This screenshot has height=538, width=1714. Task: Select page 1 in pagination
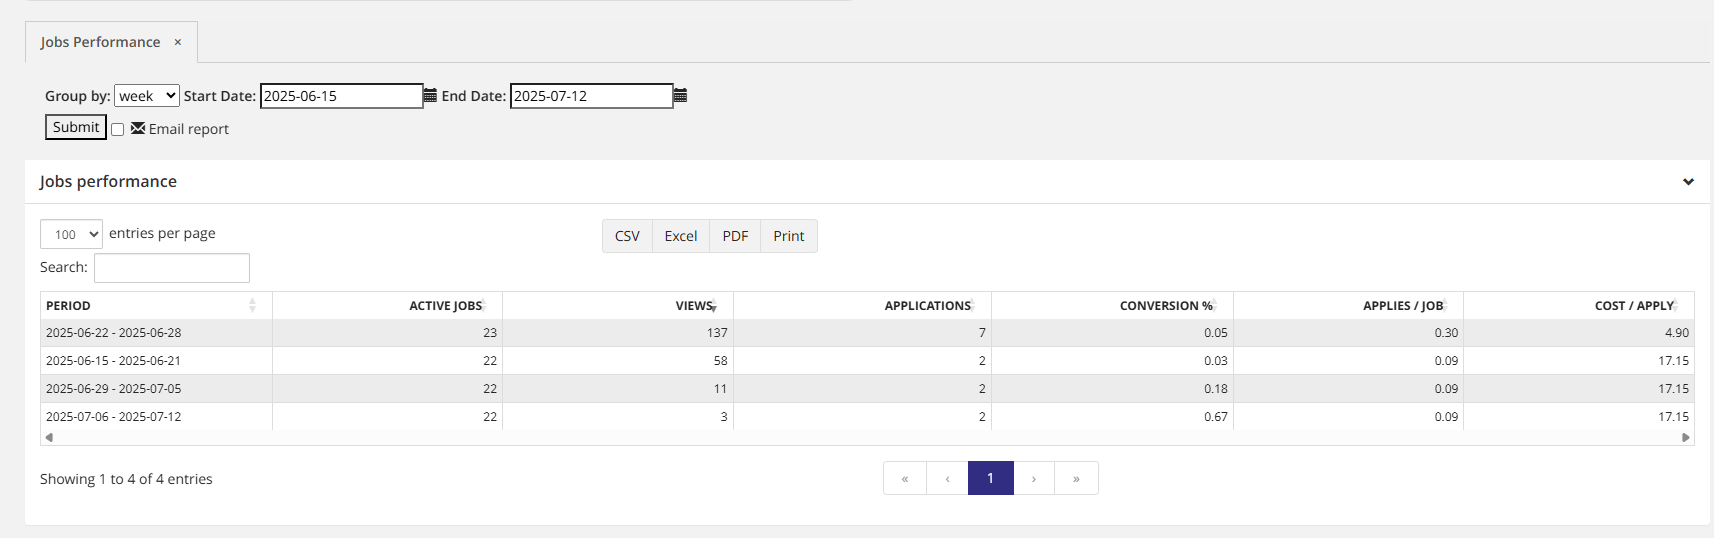[990, 479]
